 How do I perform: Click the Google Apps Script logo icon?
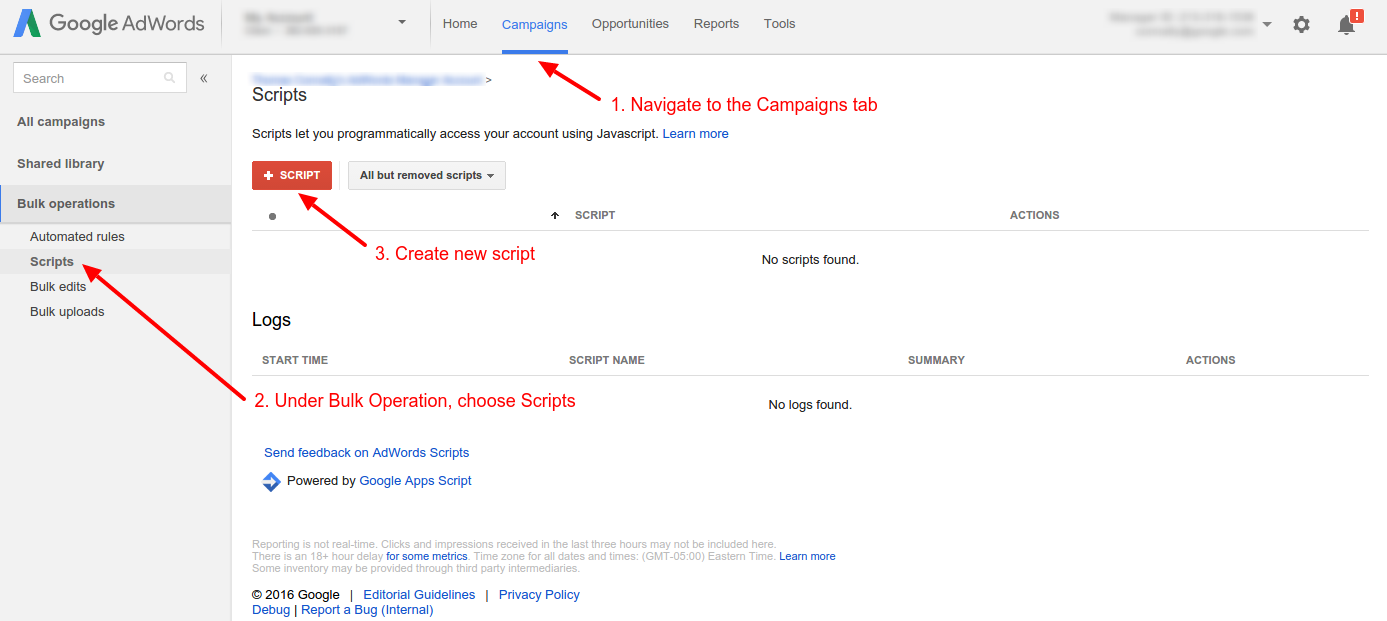pyautogui.click(x=271, y=481)
